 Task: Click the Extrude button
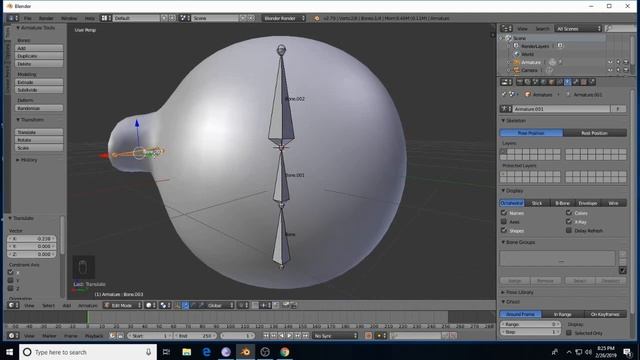click(39, 82)
